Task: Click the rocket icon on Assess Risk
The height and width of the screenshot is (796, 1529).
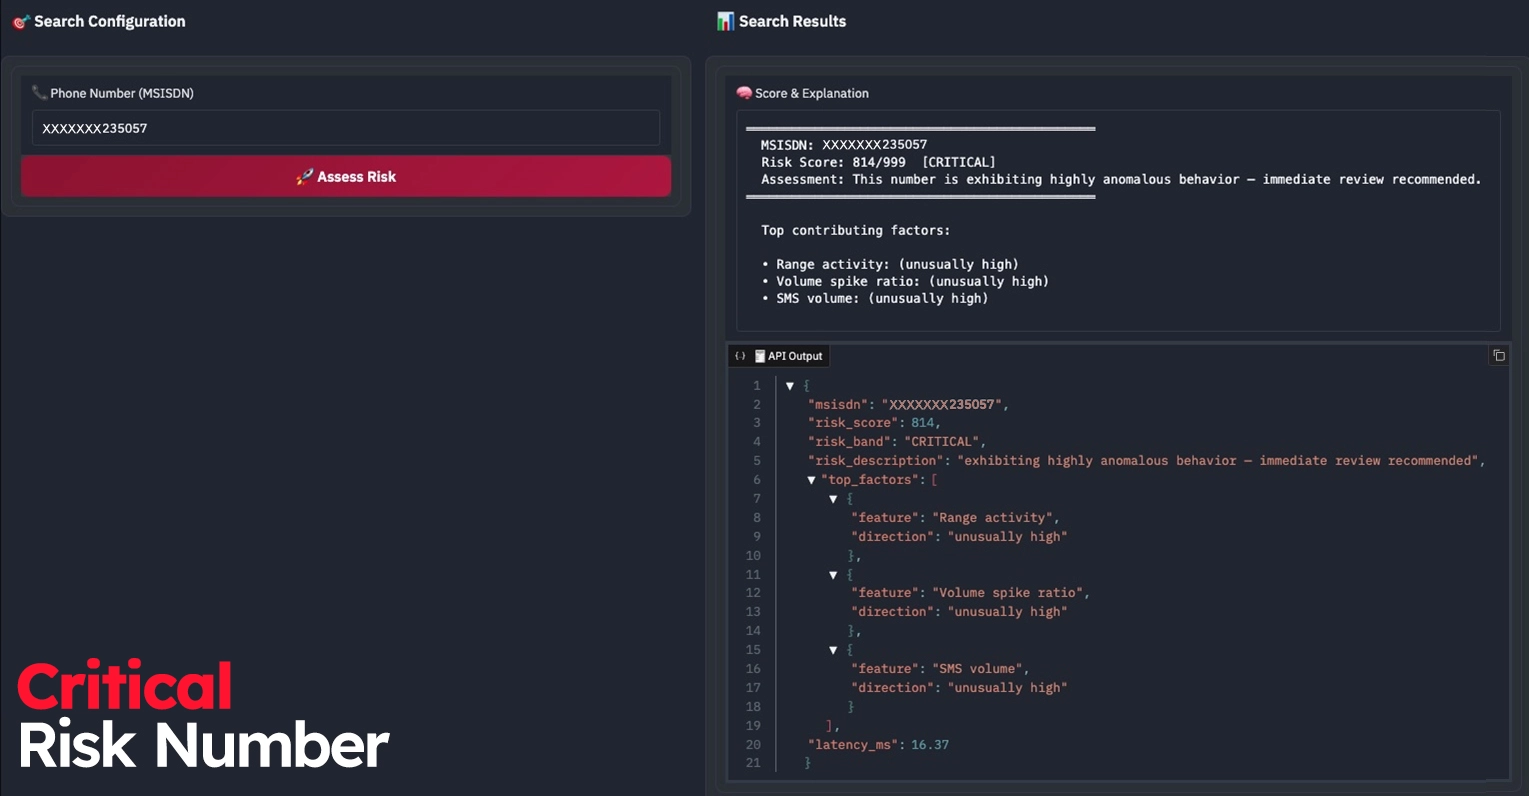Action: coord(305,177)
